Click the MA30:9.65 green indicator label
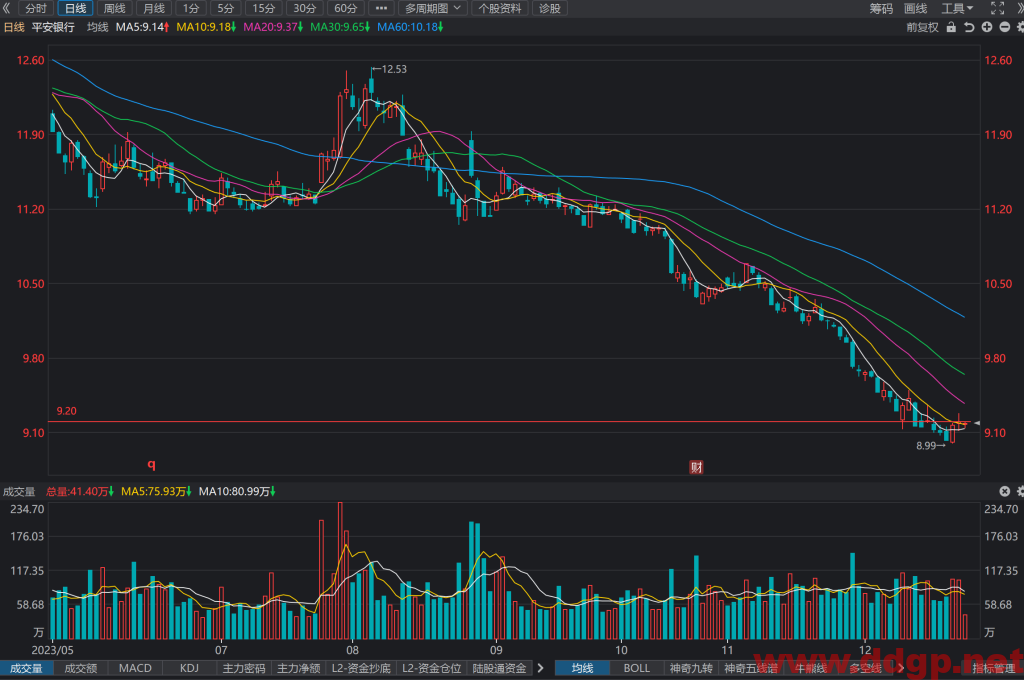 click(340, 27)
